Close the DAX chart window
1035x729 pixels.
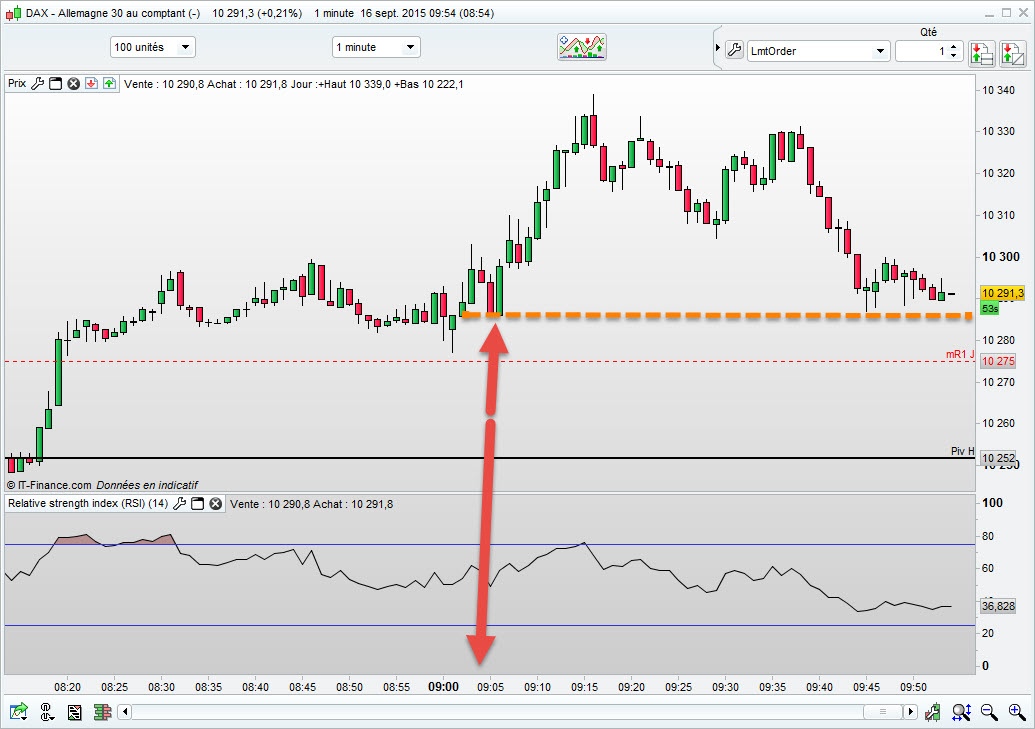1023,13
